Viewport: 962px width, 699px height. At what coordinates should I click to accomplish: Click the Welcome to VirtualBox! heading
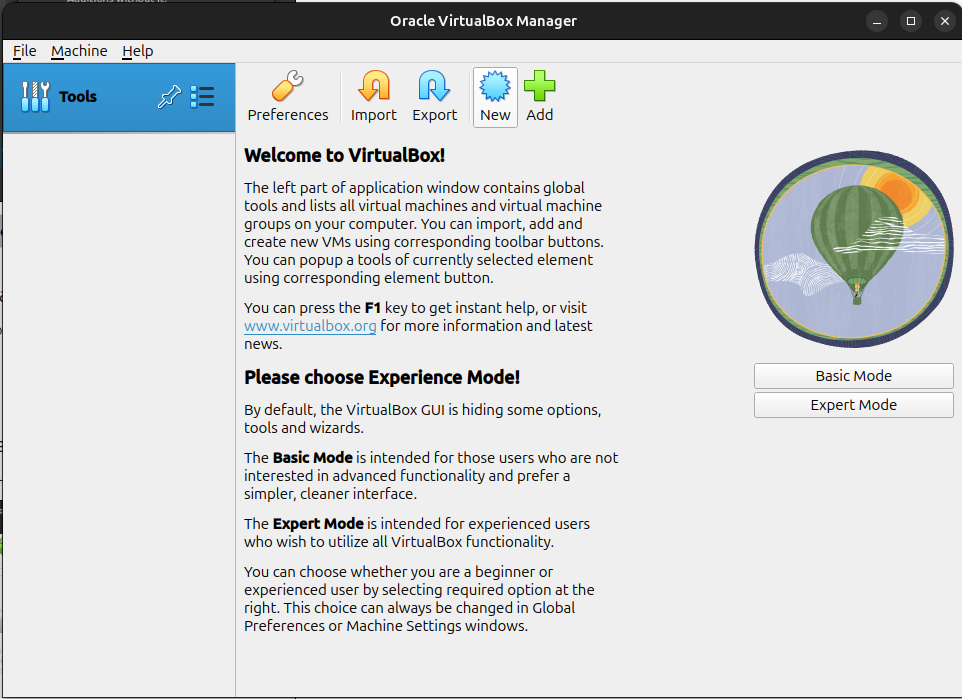(344, 155)
